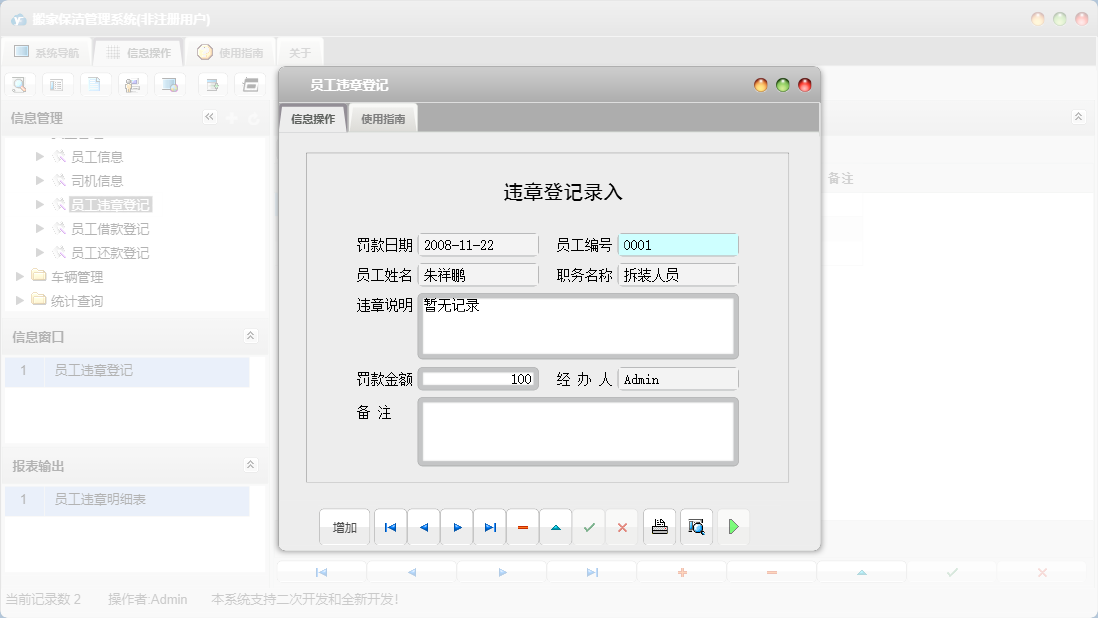Go to the next record using the right arrow icon
This screenshot has height=618, width=1098.
click(457, 527)
